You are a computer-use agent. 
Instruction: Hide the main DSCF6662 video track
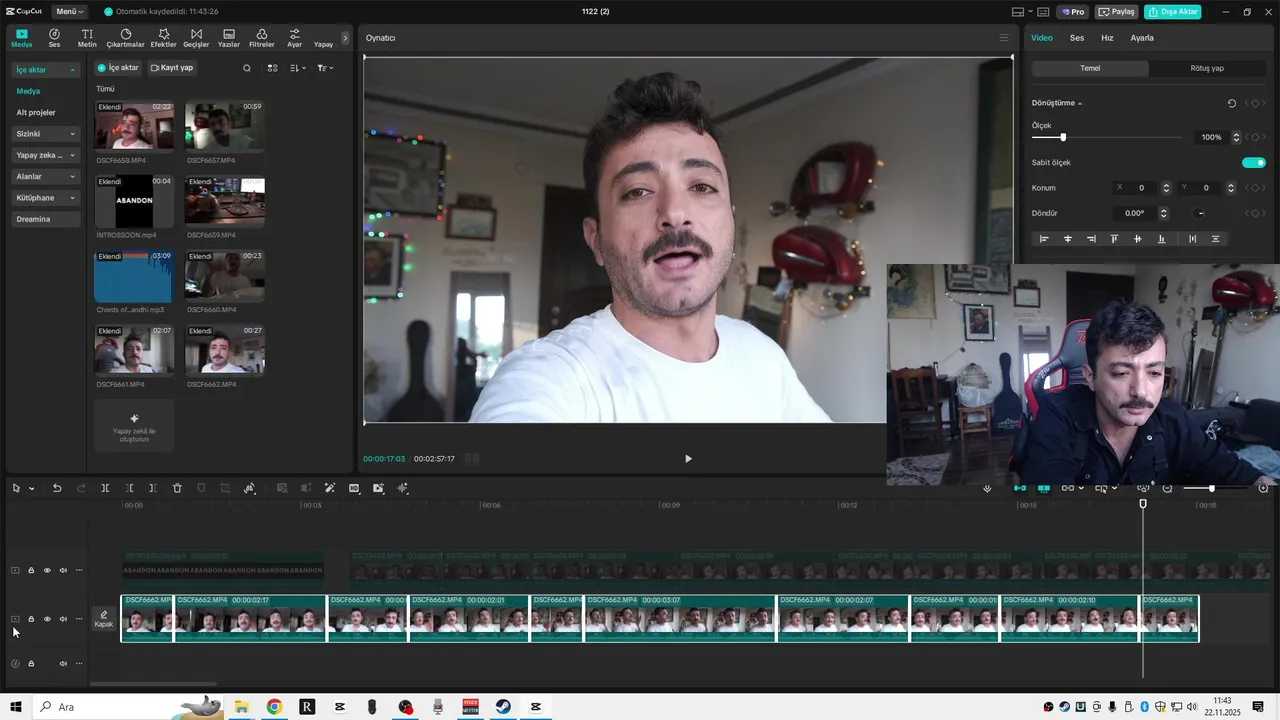click(x=47, y=619)
